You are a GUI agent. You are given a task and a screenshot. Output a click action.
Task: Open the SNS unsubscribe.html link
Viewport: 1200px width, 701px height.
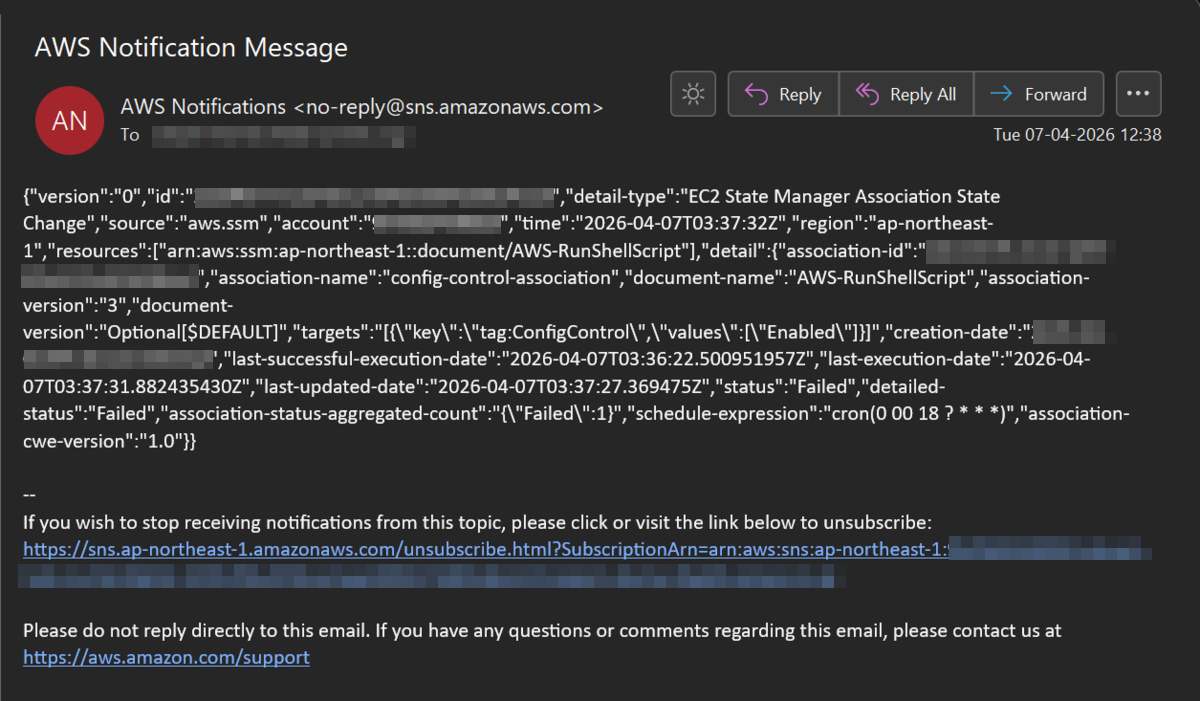[x=484, y=550]
